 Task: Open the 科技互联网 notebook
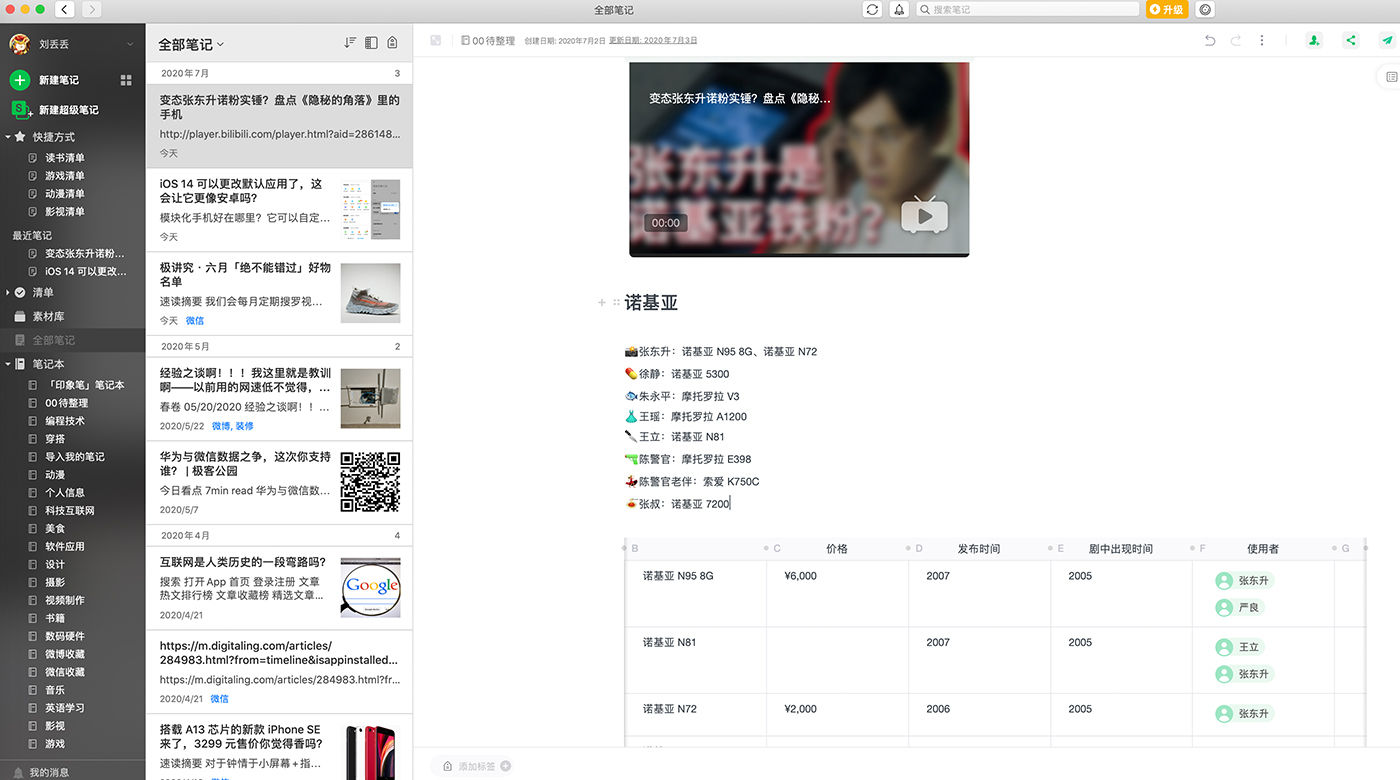pos(70,511)
